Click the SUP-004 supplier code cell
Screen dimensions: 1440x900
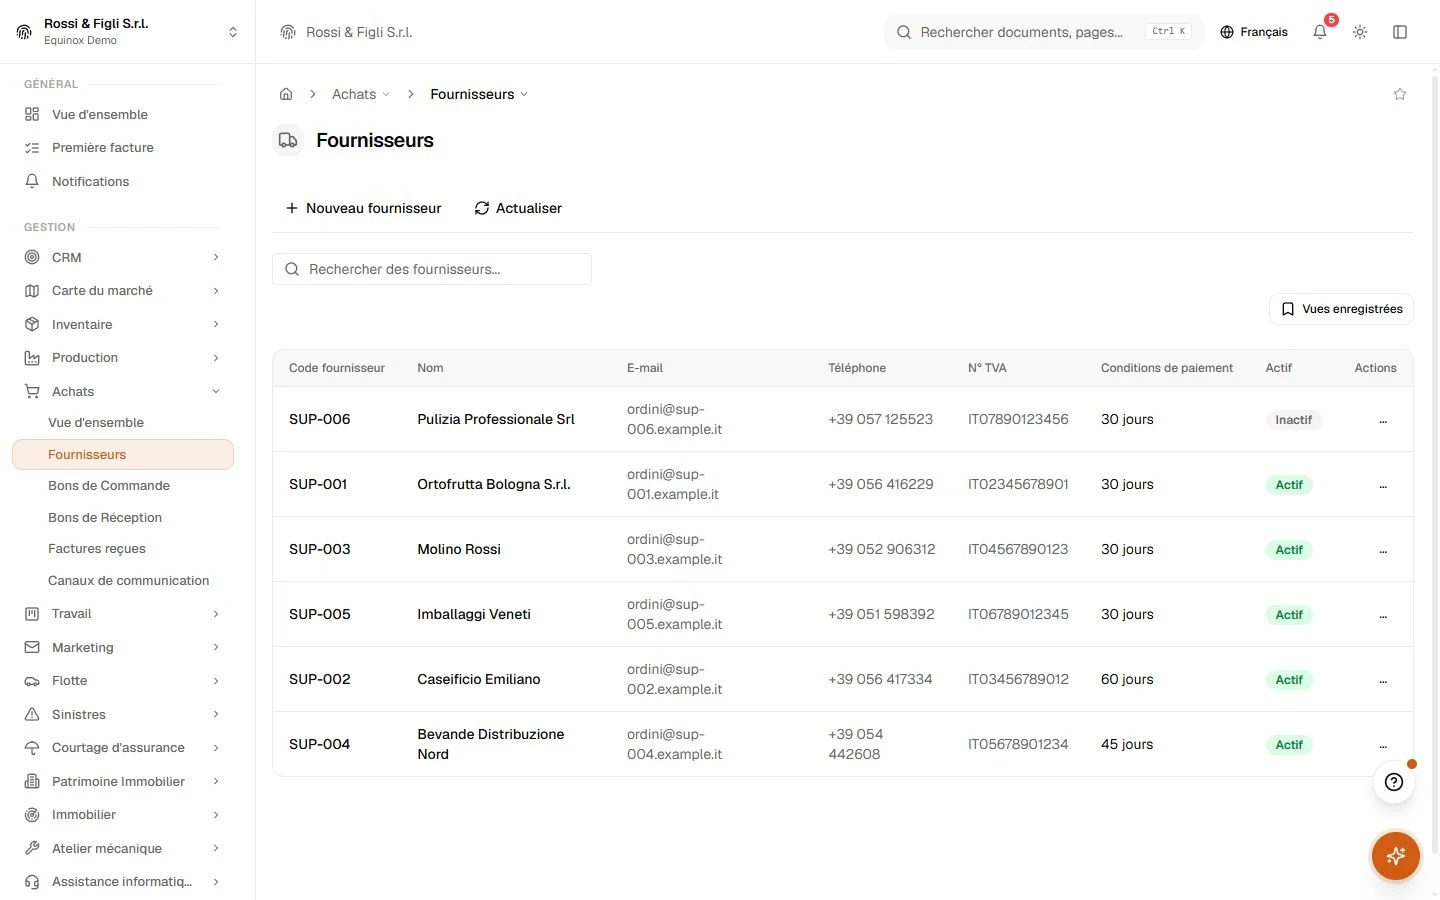[320, 744]
